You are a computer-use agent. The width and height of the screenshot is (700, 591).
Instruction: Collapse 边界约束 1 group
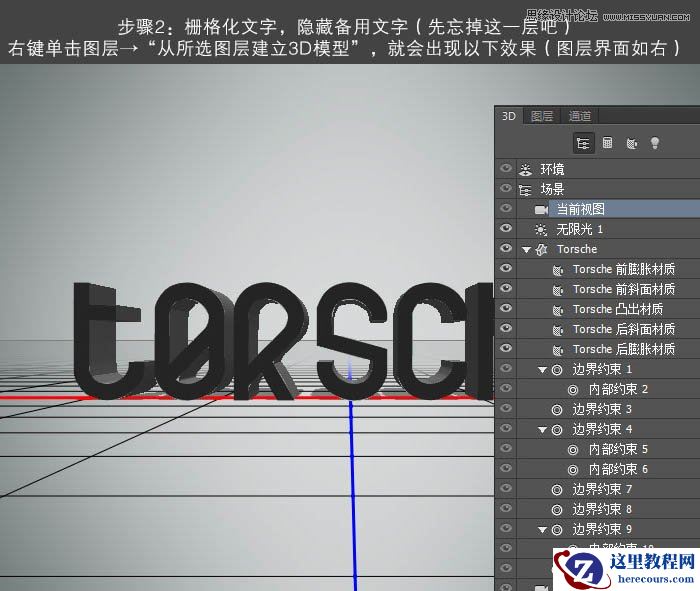point(542,370)
